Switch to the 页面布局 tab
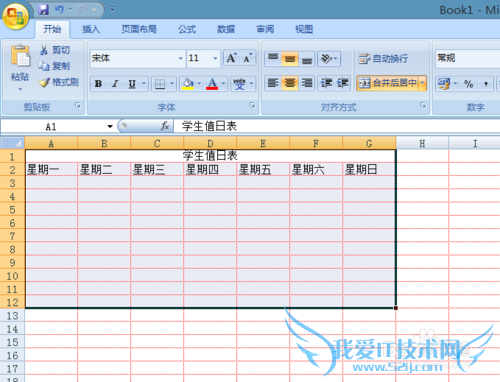500x382 pixels. 139,29
